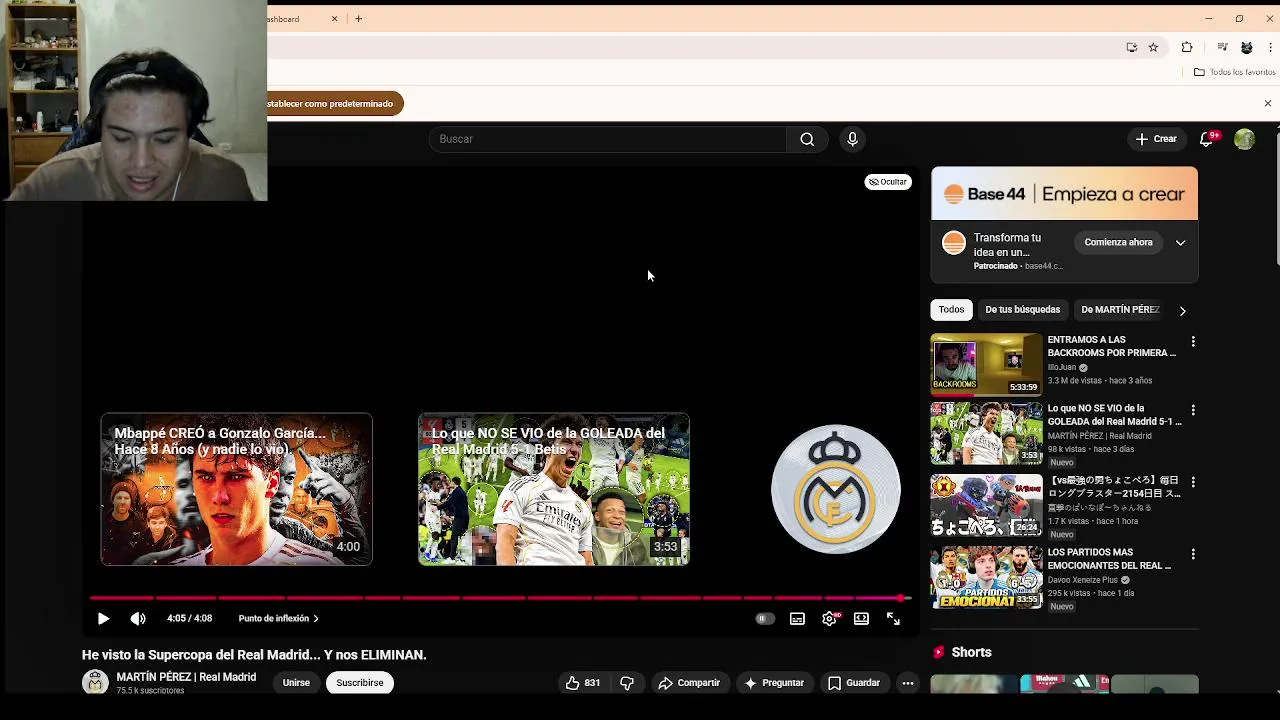The width and height of the screenshot is (1280, 720).
Task: Switch to theater mode
Action: [861, 619]
